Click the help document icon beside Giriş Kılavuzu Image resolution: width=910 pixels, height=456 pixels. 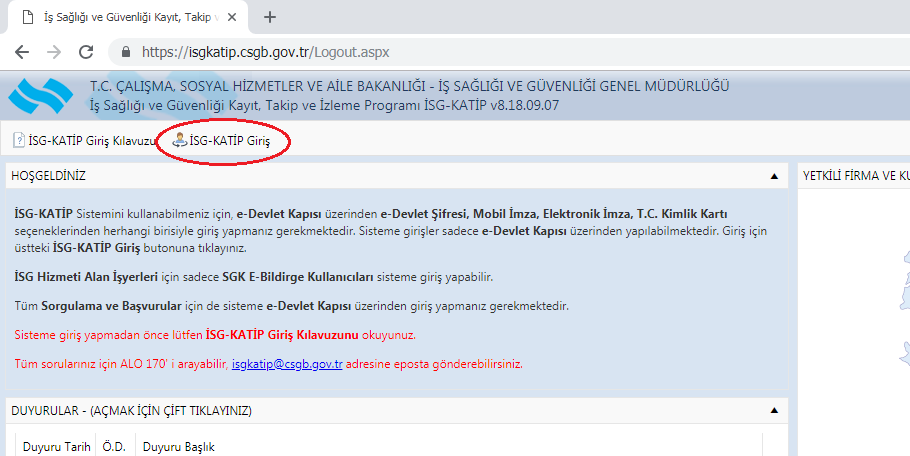19,140
